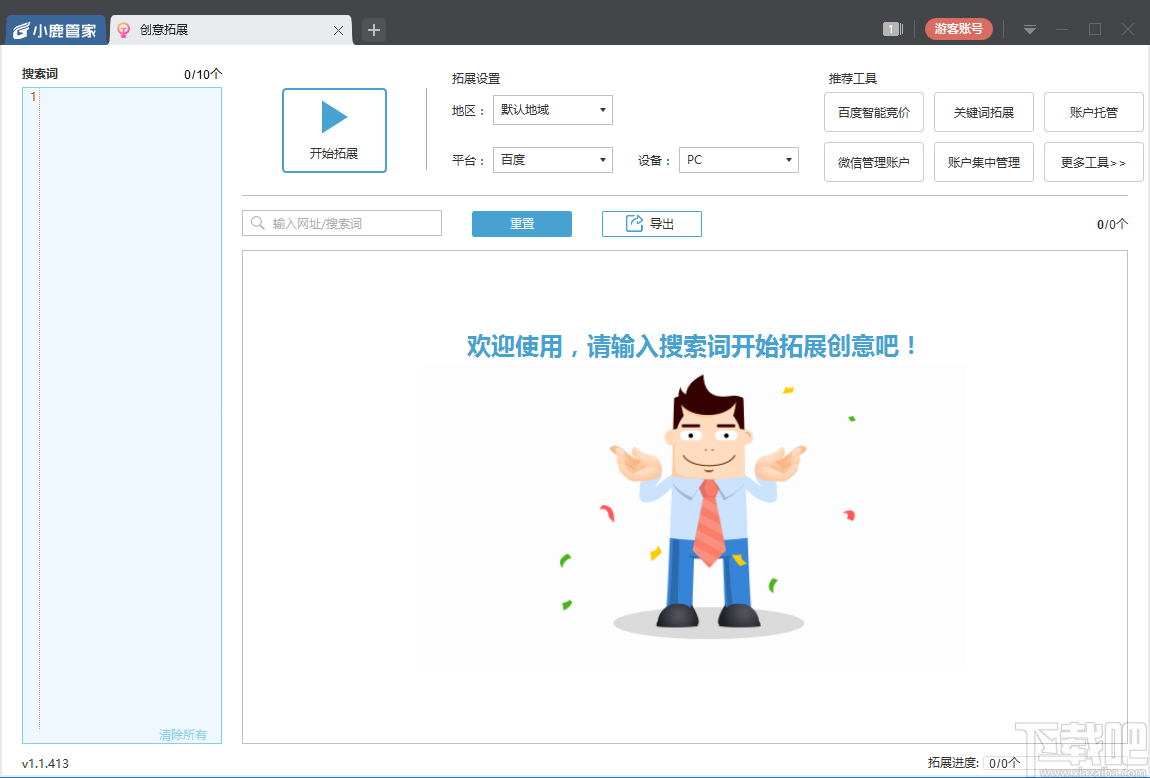This screenshot has width=1150, height=778.
Task: Open a new tab with the plus icon
Action: coord(373,30)
